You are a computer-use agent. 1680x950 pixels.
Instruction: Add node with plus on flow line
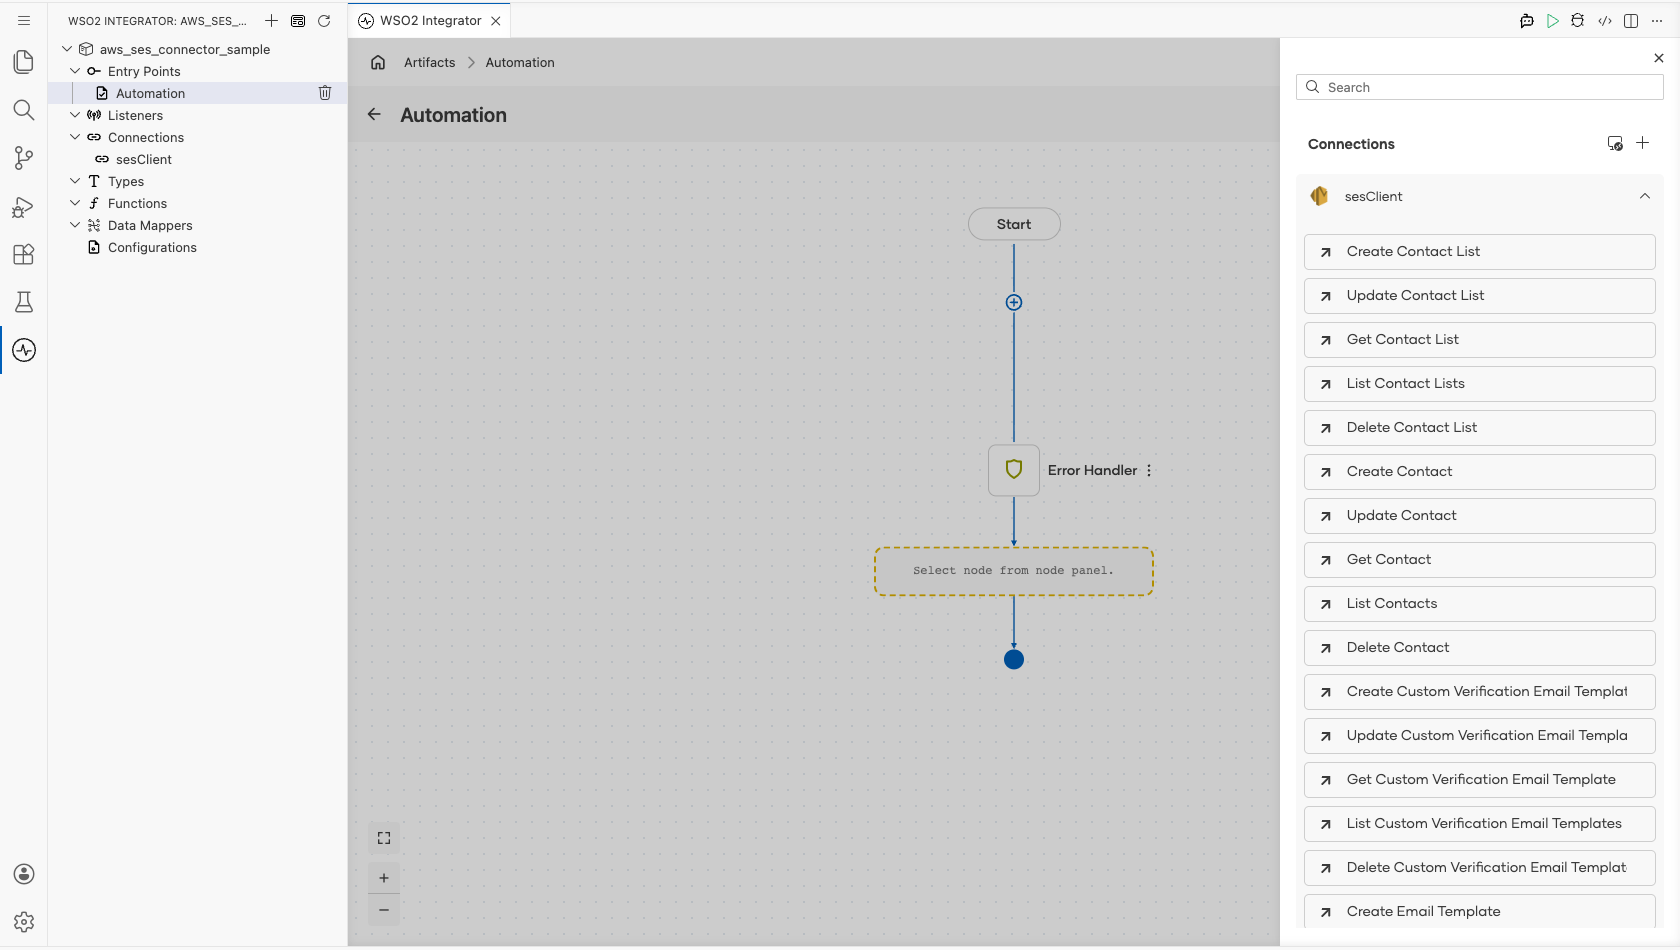click(1014, 302)
